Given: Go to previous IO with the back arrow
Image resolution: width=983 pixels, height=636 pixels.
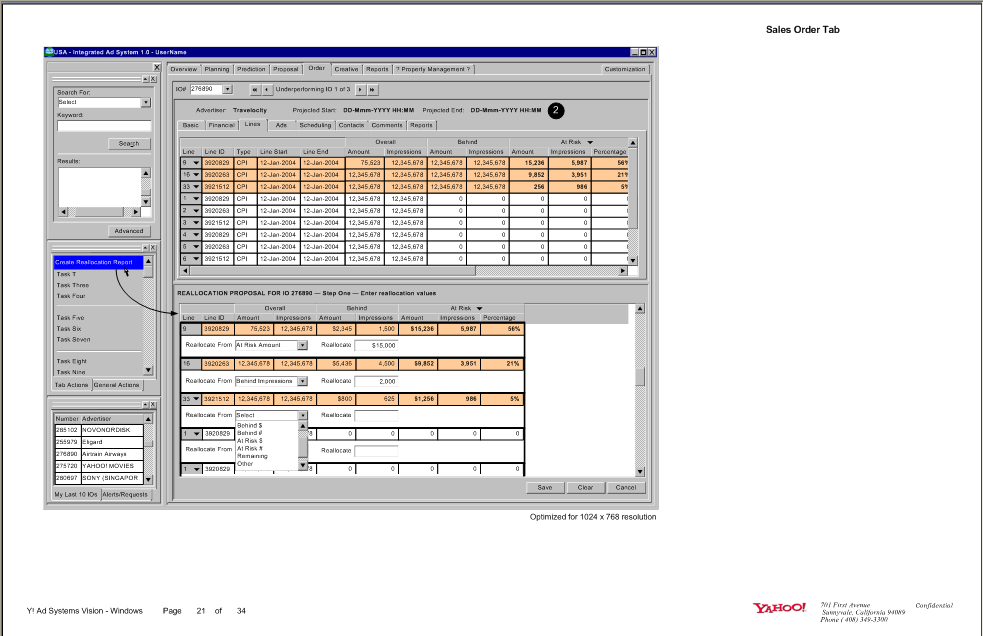Looking at the screenshot, I should (x=268, y=89).
